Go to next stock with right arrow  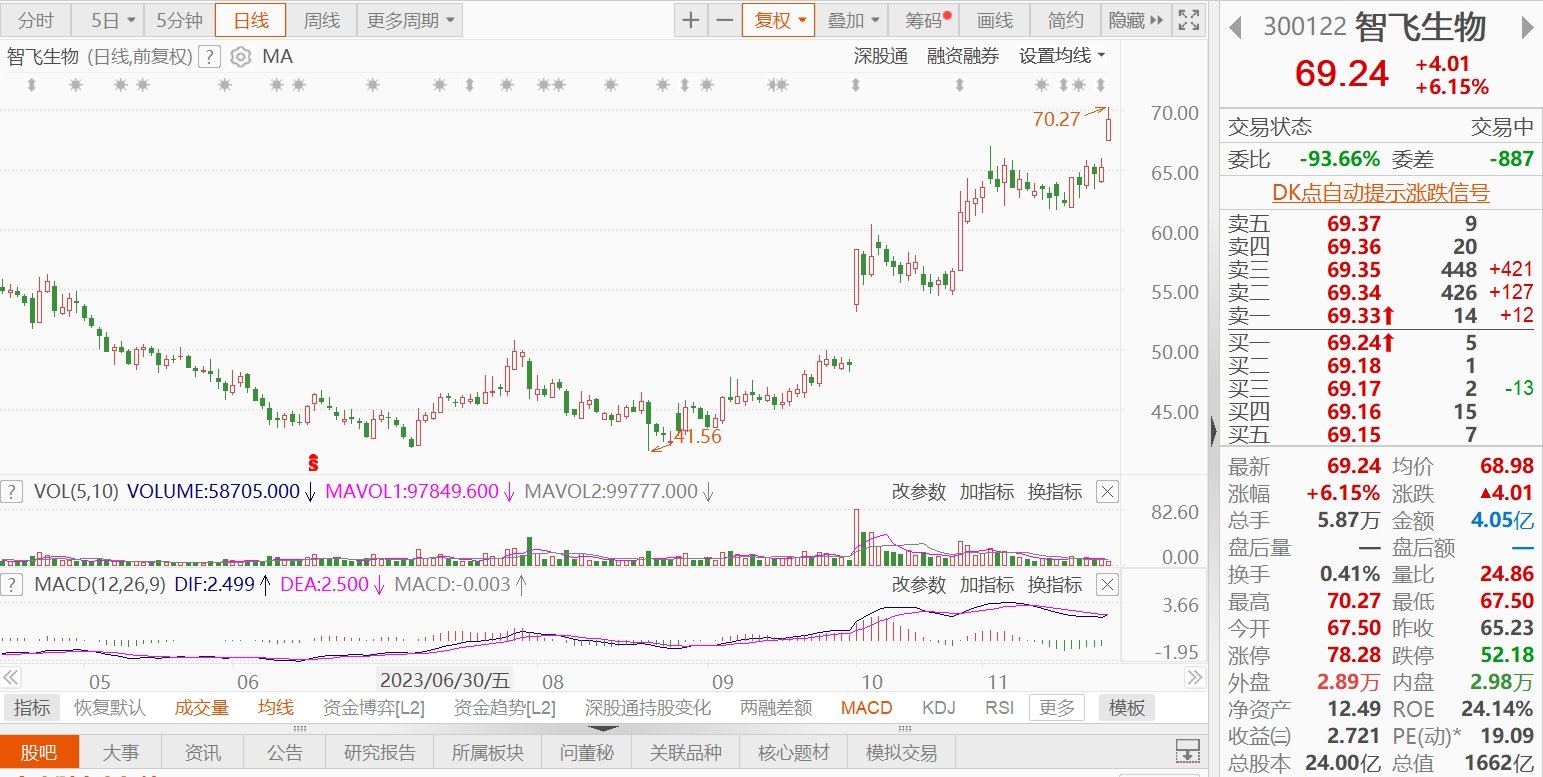1527,28
